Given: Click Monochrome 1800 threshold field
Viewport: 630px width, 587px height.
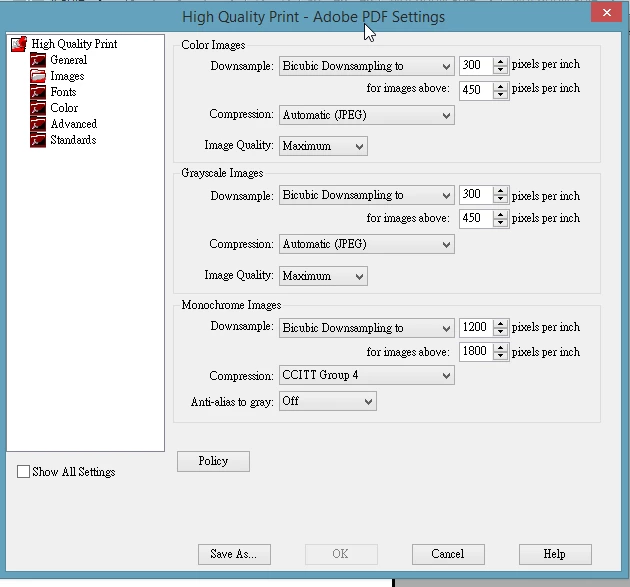Looking at the screenshot, I should pyautogui.click(x=476, y=352).
